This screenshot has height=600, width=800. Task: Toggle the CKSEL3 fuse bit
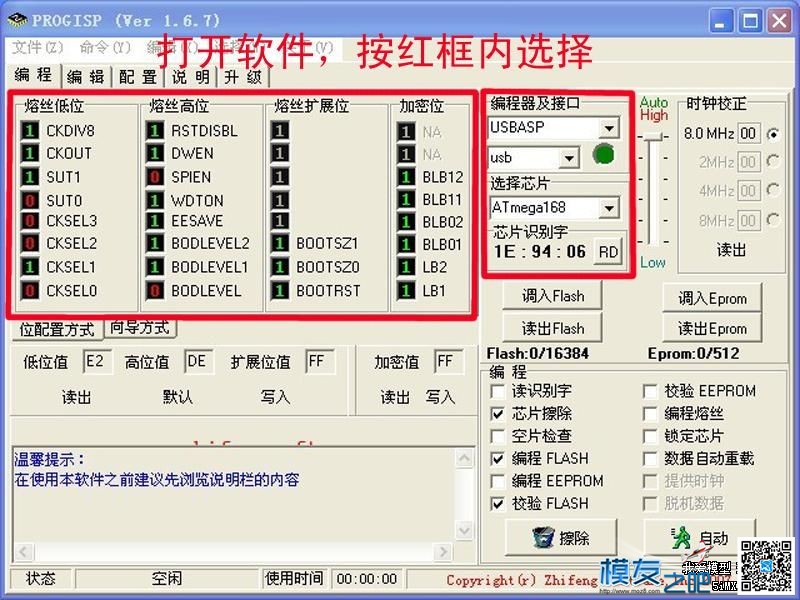coord(30,220)
